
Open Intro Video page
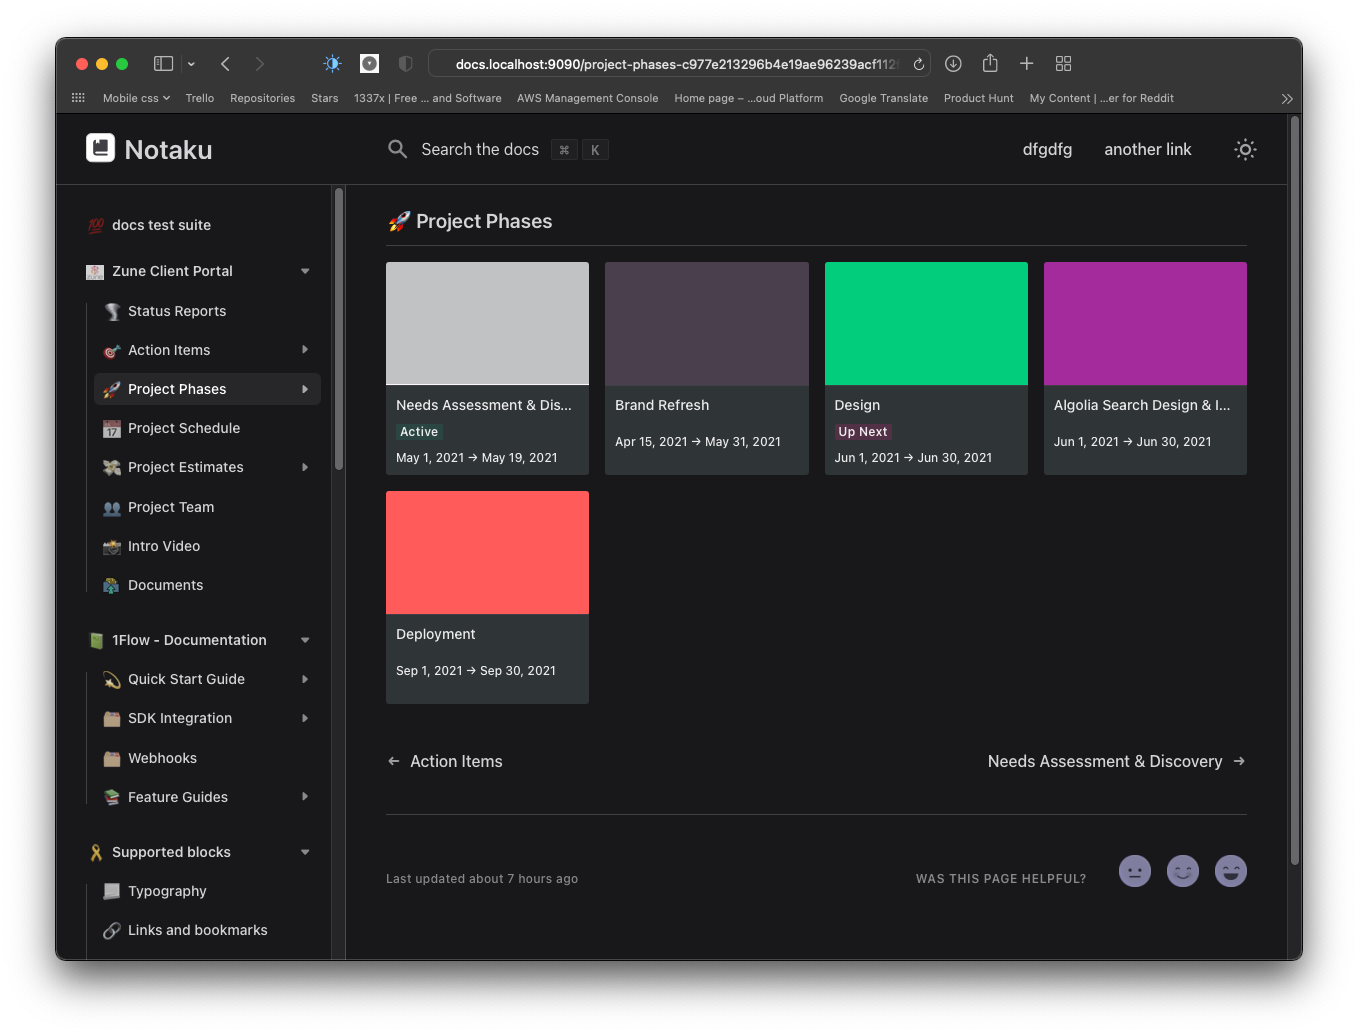point(164,546)
